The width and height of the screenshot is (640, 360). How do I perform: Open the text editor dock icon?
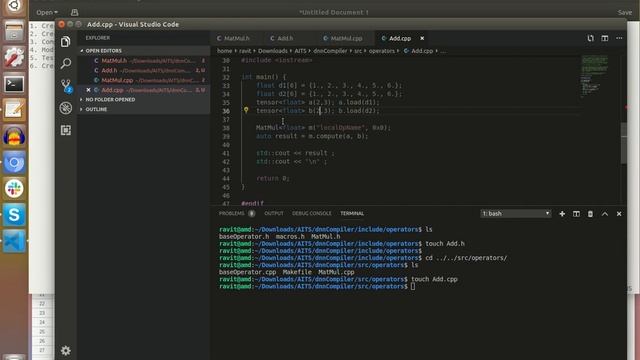(x=14, y=110)
